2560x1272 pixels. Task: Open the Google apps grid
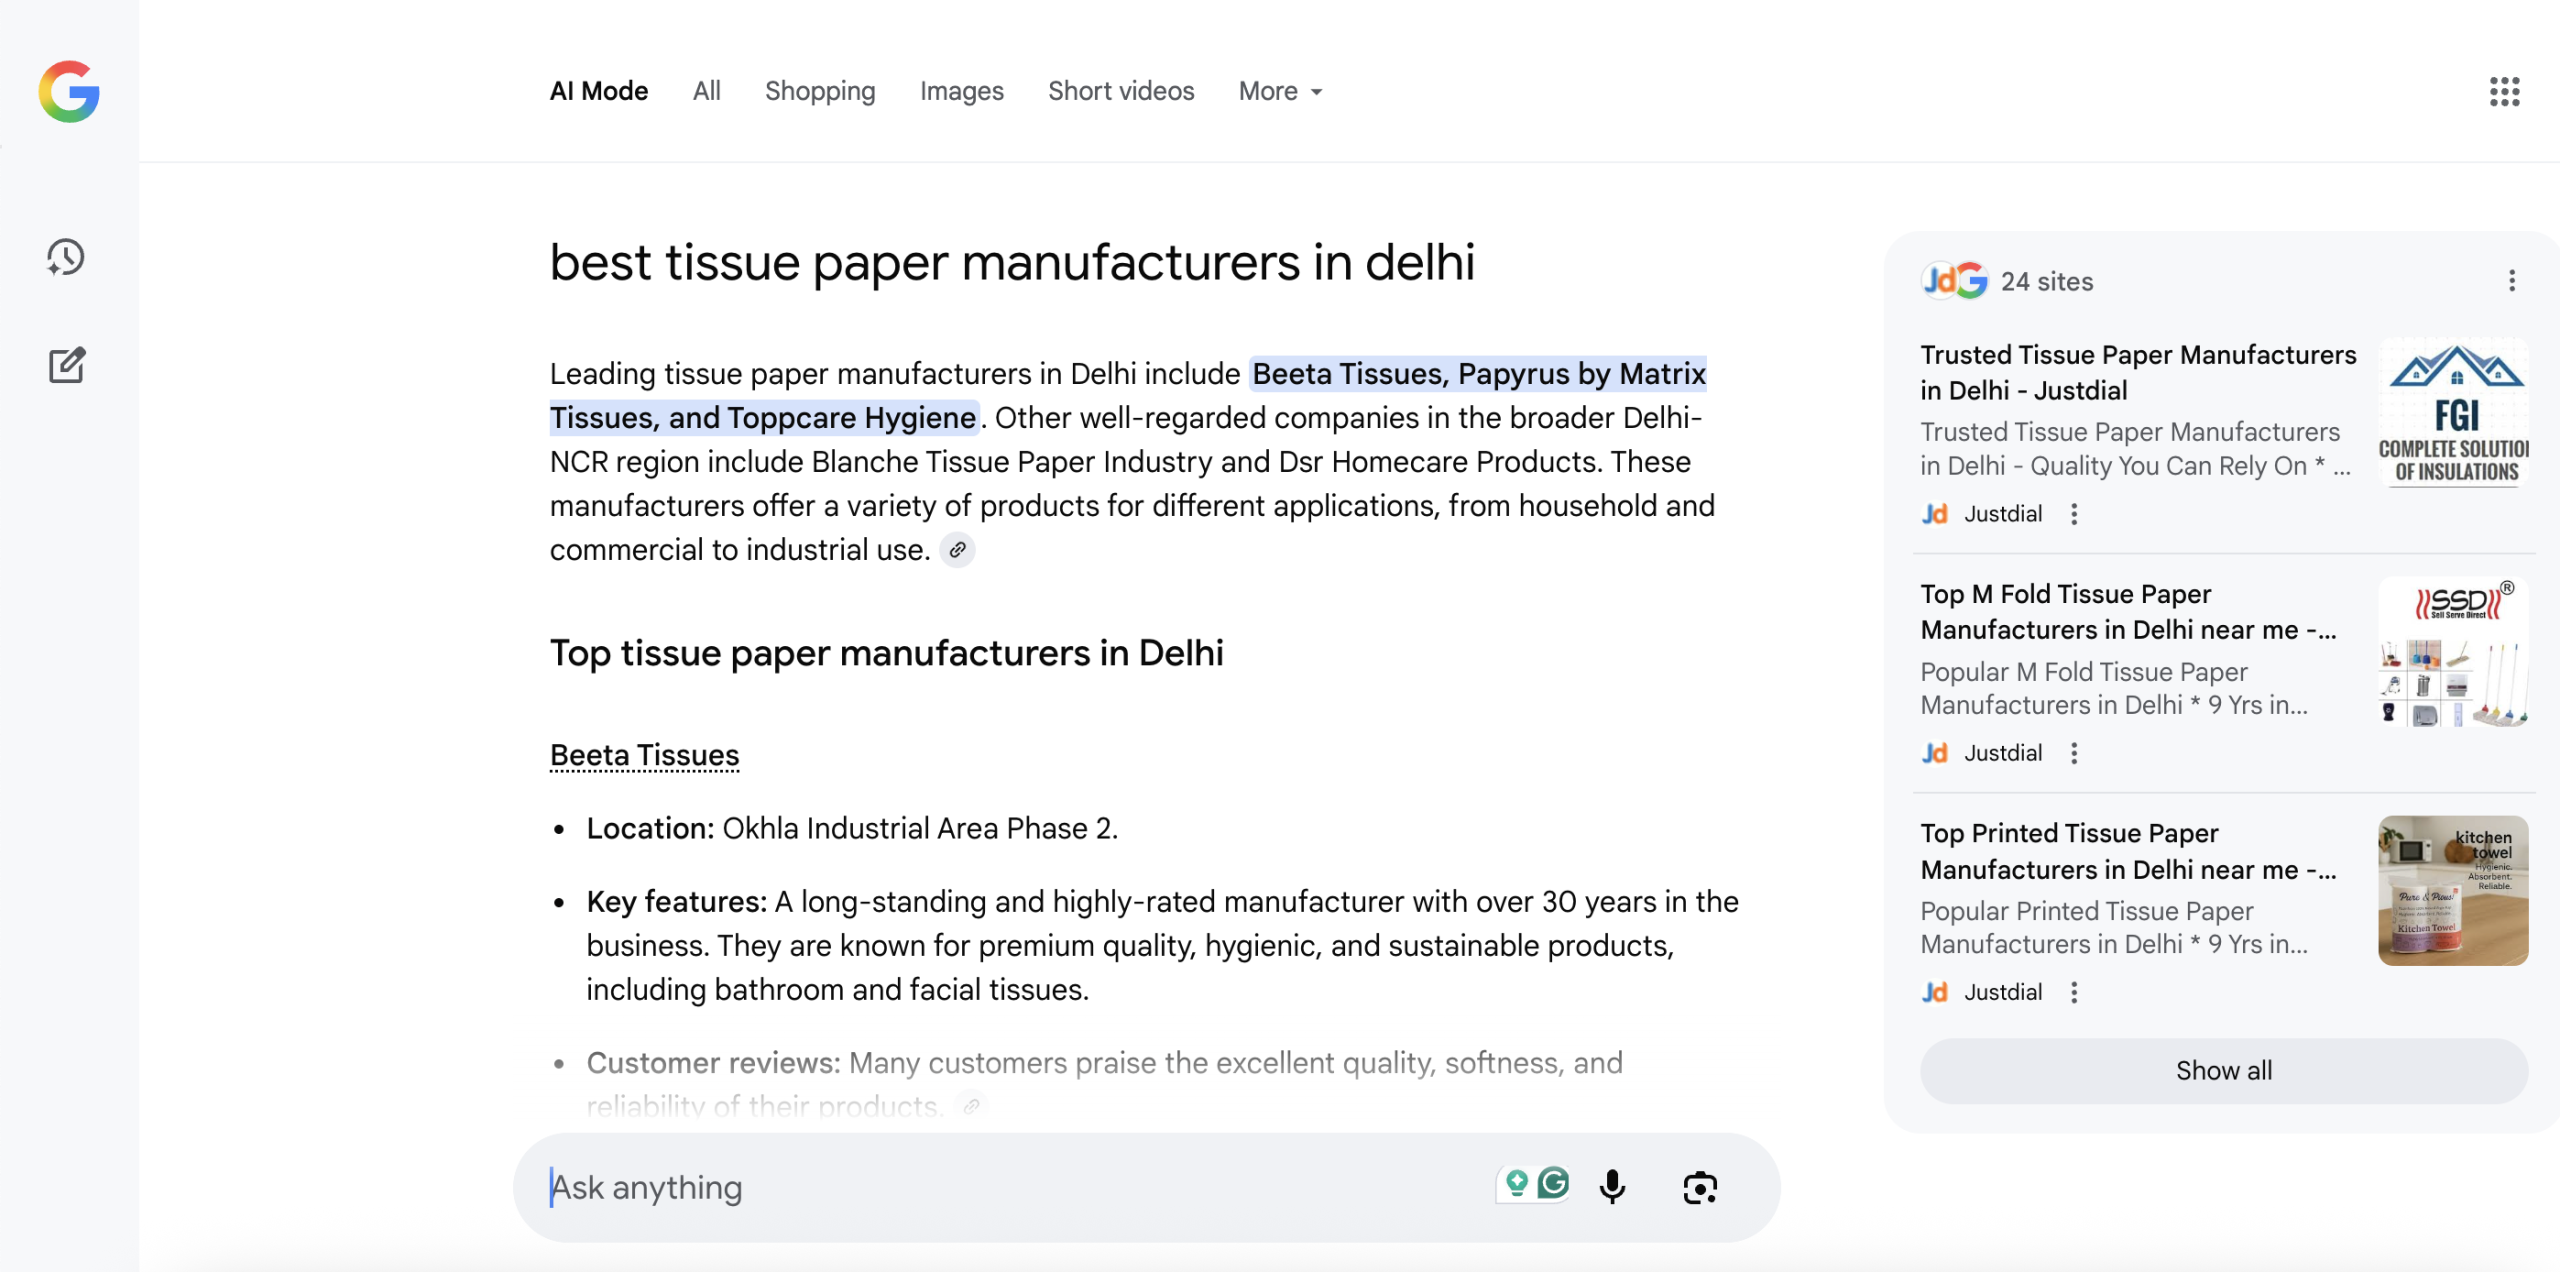[x=2504, y=91]
